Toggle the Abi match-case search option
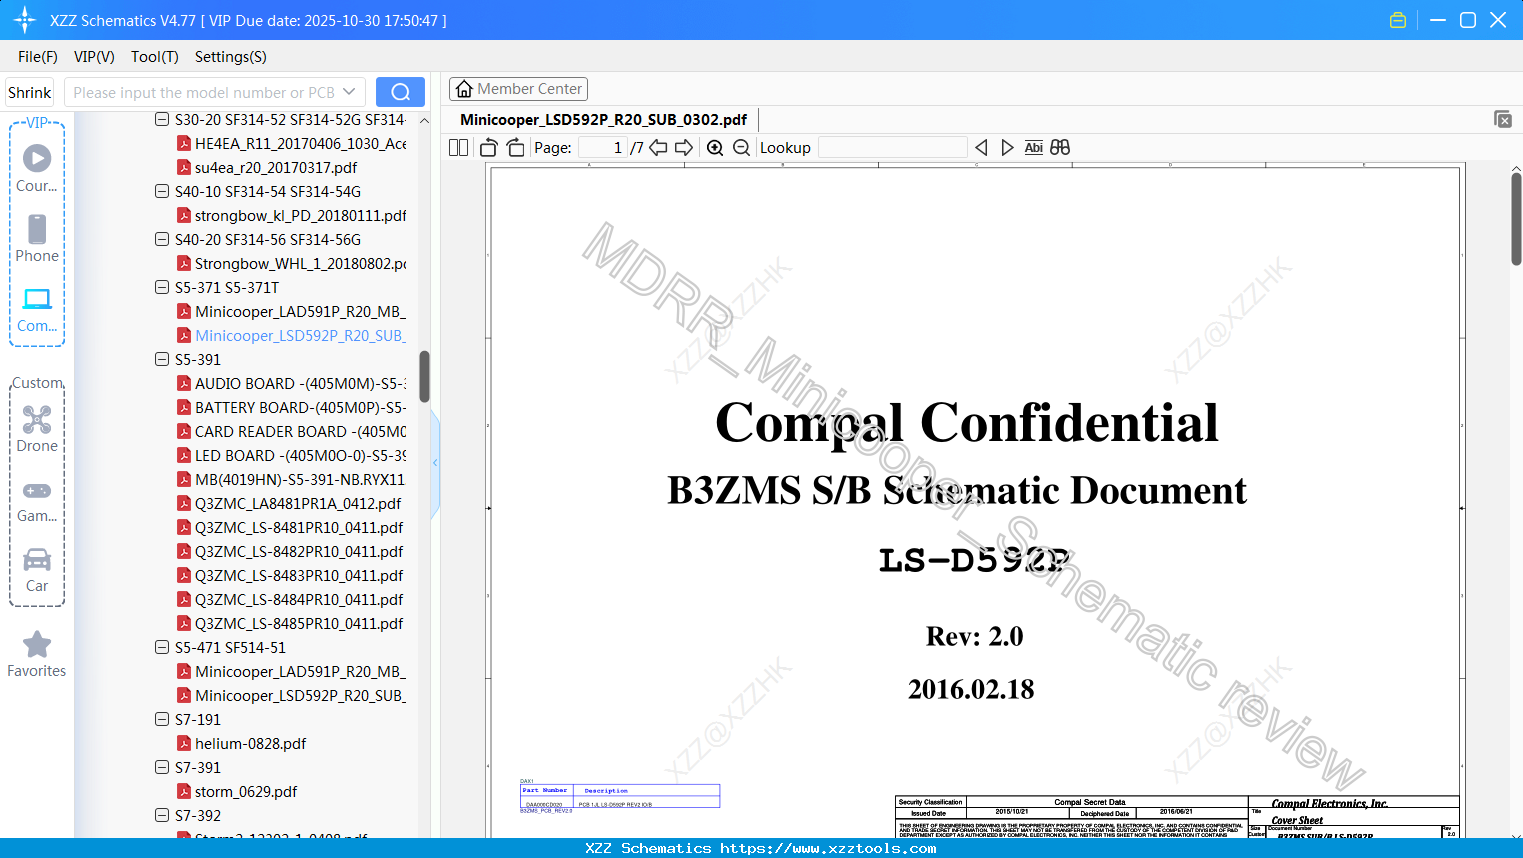 coord(1033,147)
